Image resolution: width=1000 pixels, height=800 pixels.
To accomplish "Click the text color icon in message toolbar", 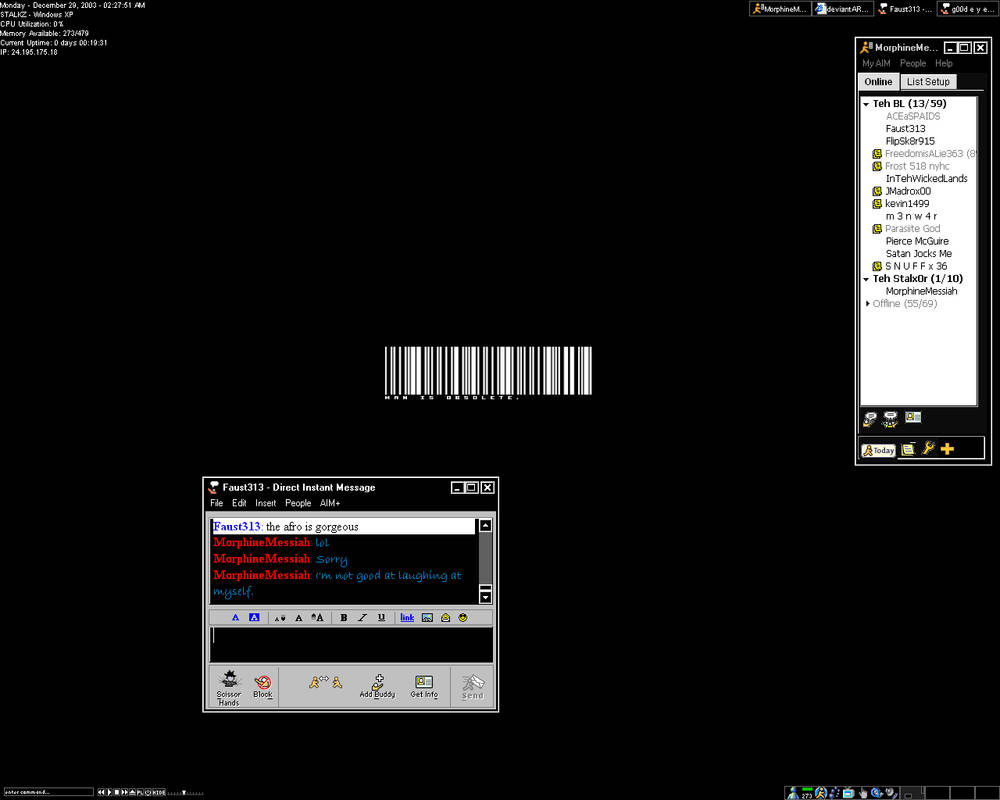I will pos(235,618).
